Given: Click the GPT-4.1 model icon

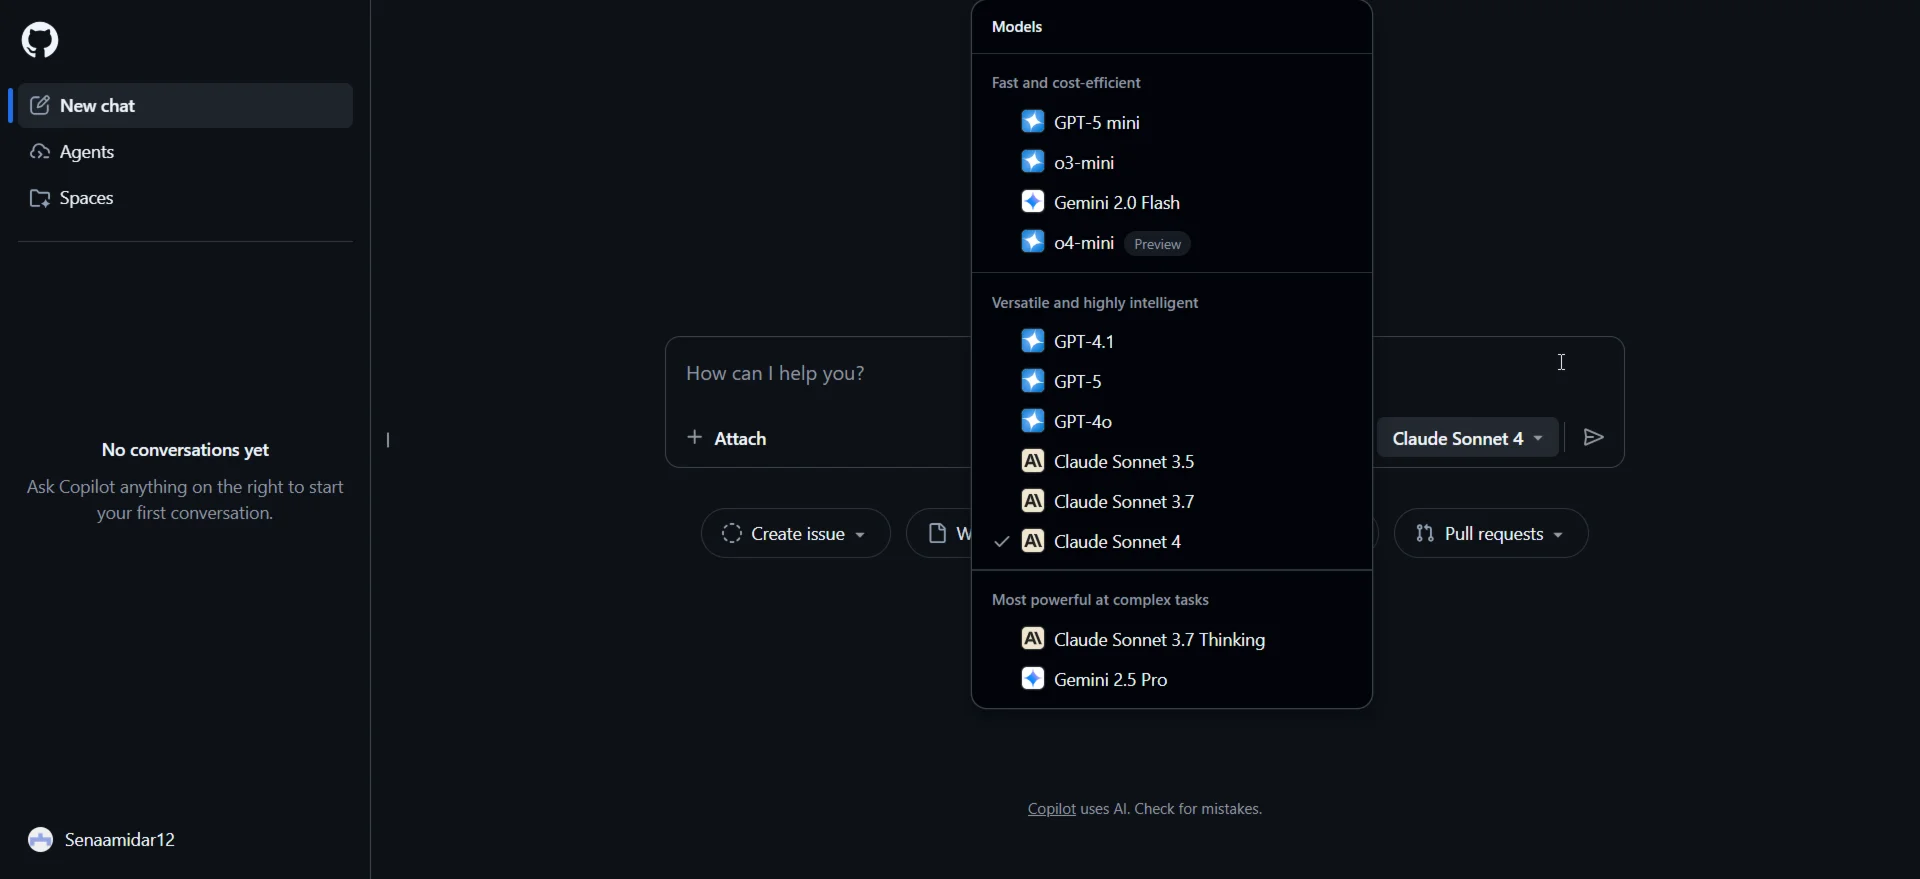Looking at the screenshot, I should coord(1033,341).
